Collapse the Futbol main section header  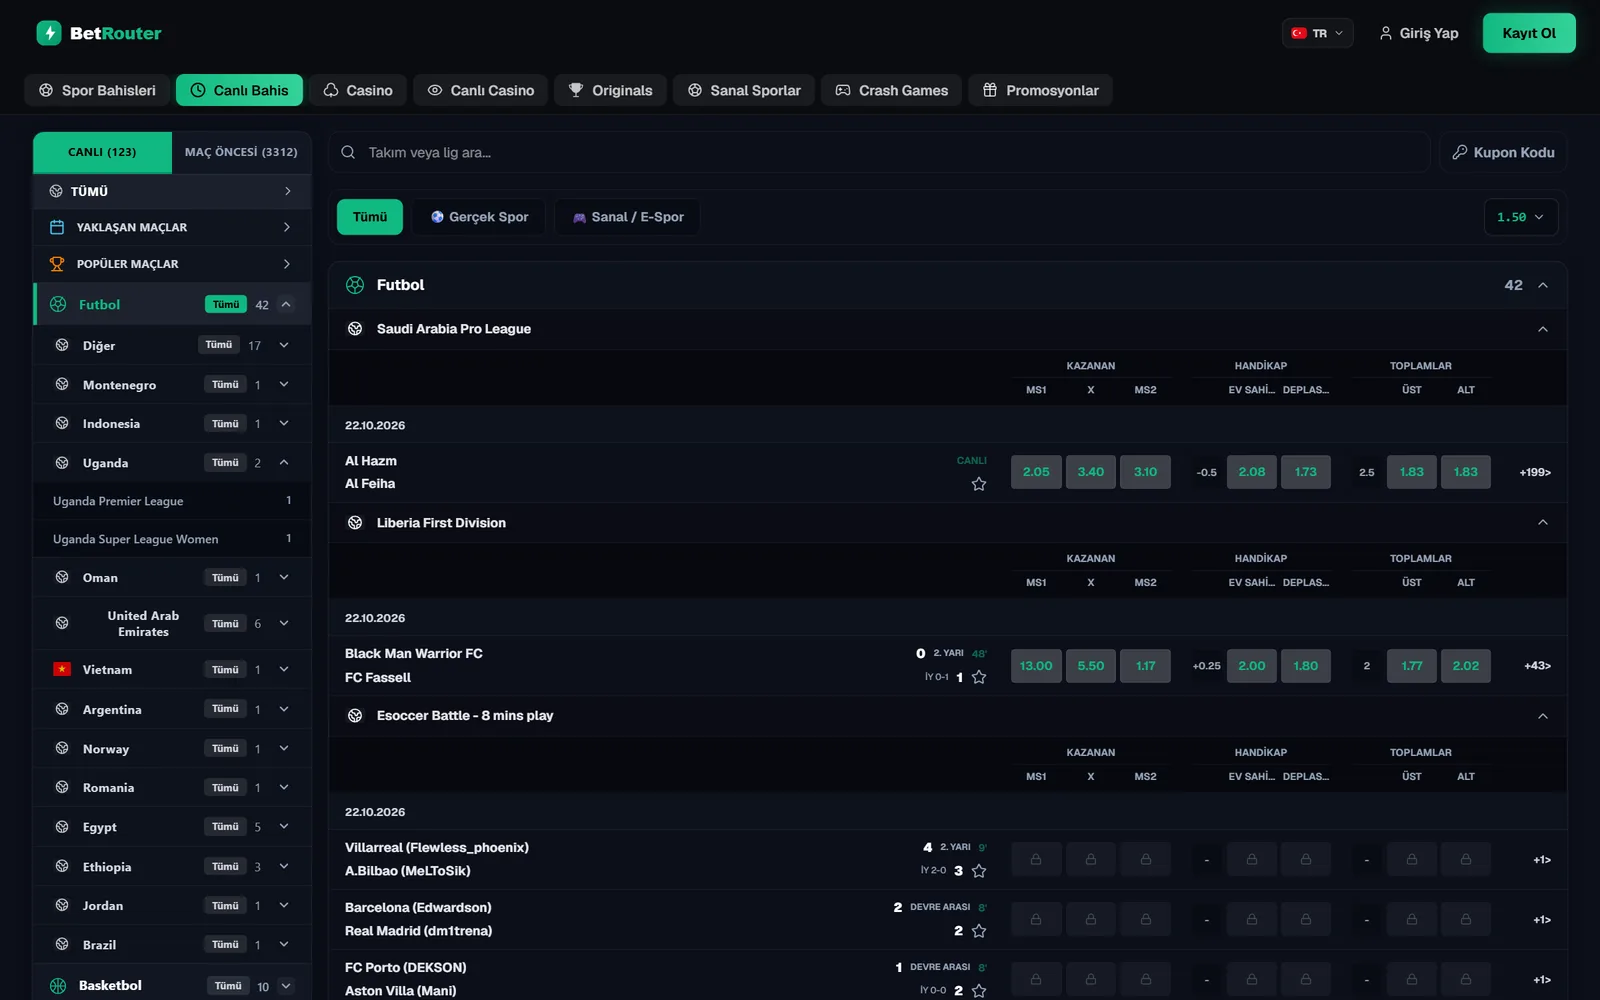[1543, 285]
